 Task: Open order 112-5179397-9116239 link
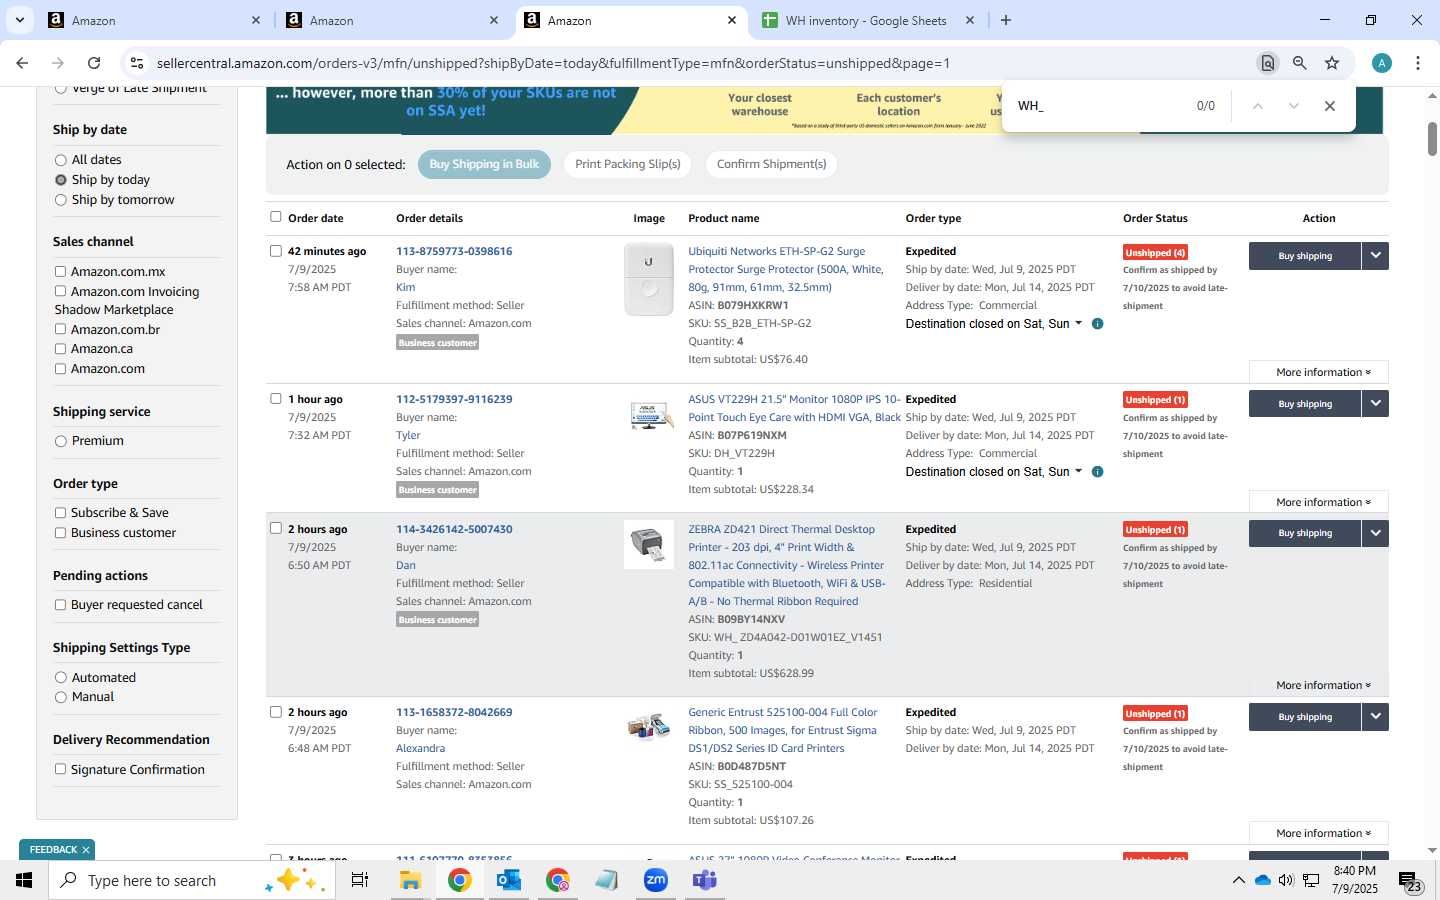tap(454, 399)
